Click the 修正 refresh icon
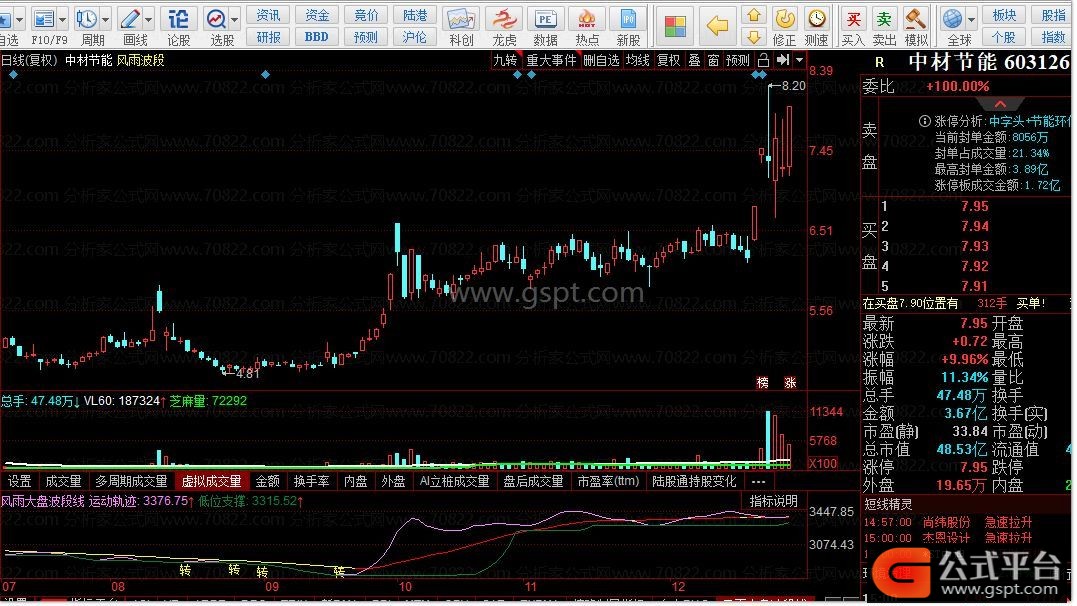 tap(784, 19)
